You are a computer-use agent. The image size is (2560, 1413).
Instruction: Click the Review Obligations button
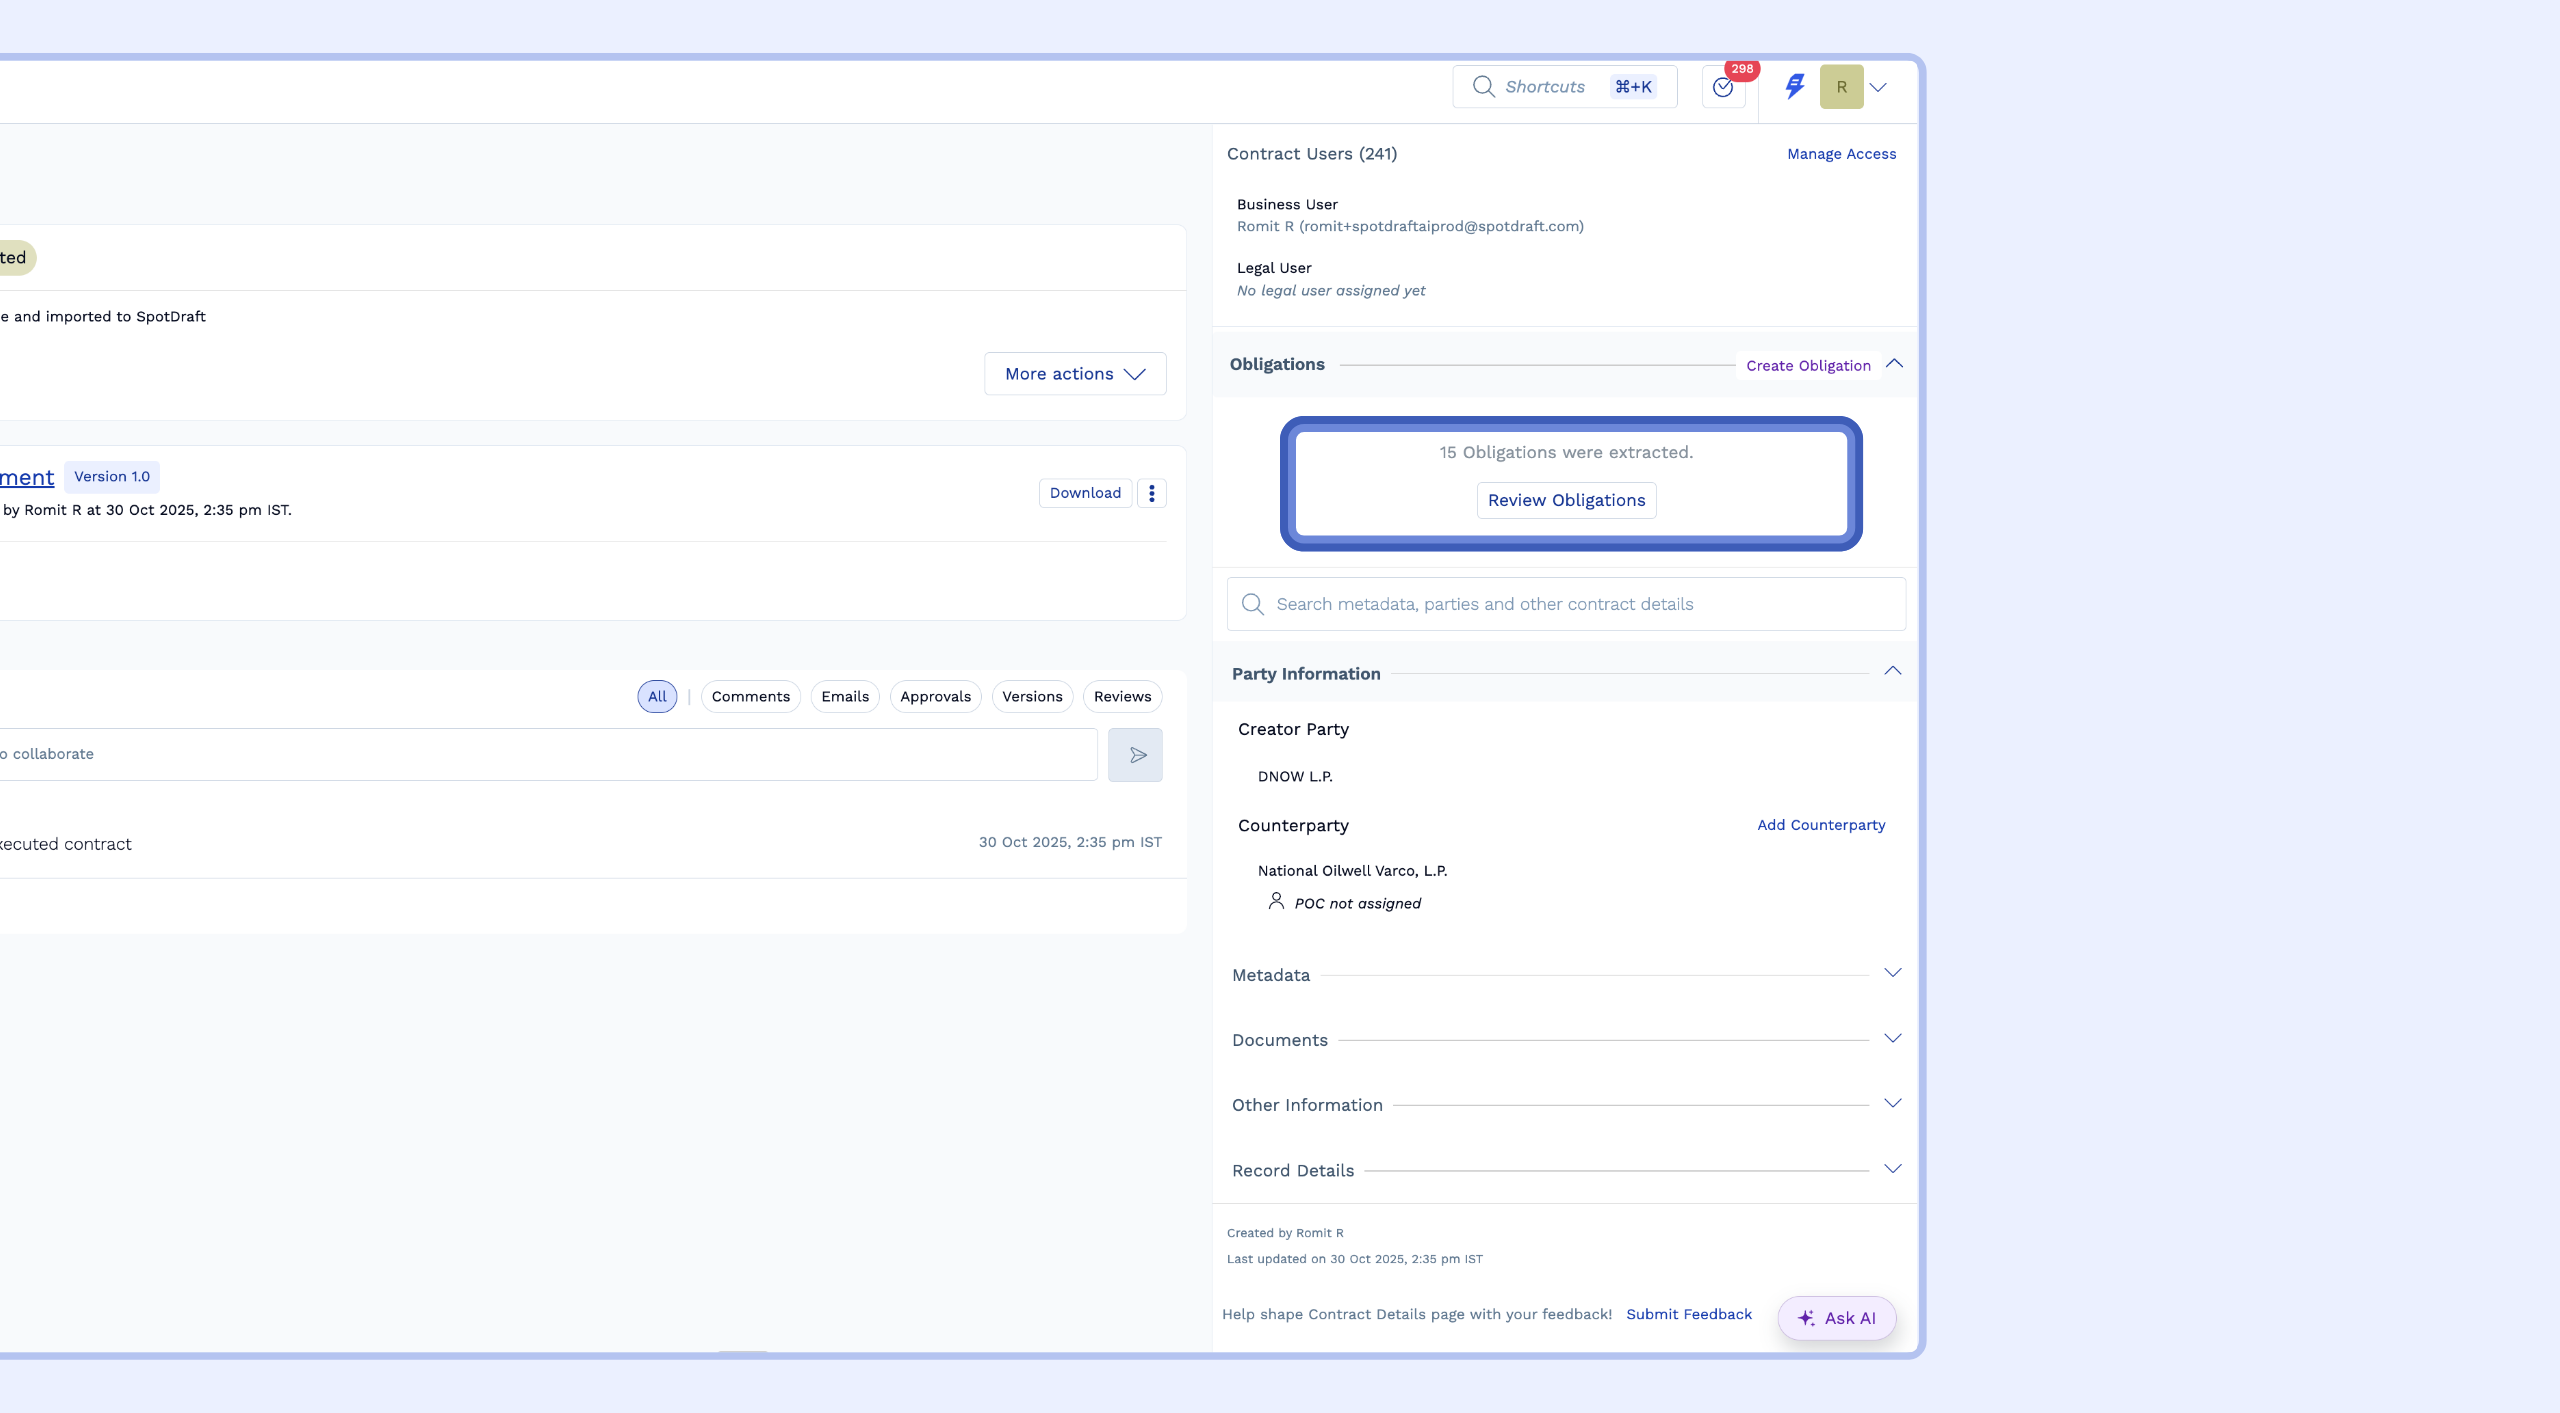[1566, 500]
